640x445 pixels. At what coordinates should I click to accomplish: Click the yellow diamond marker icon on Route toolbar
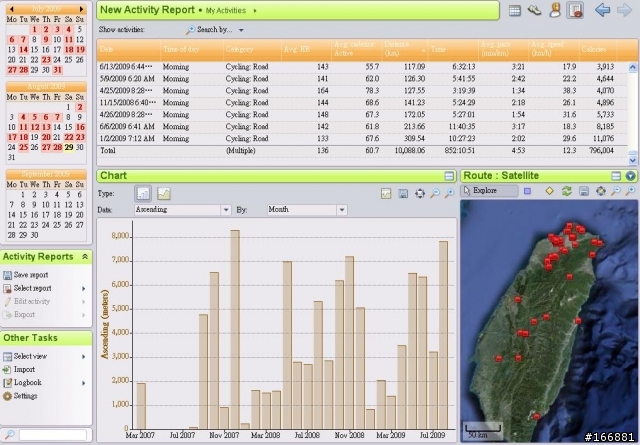coord(549,191)
